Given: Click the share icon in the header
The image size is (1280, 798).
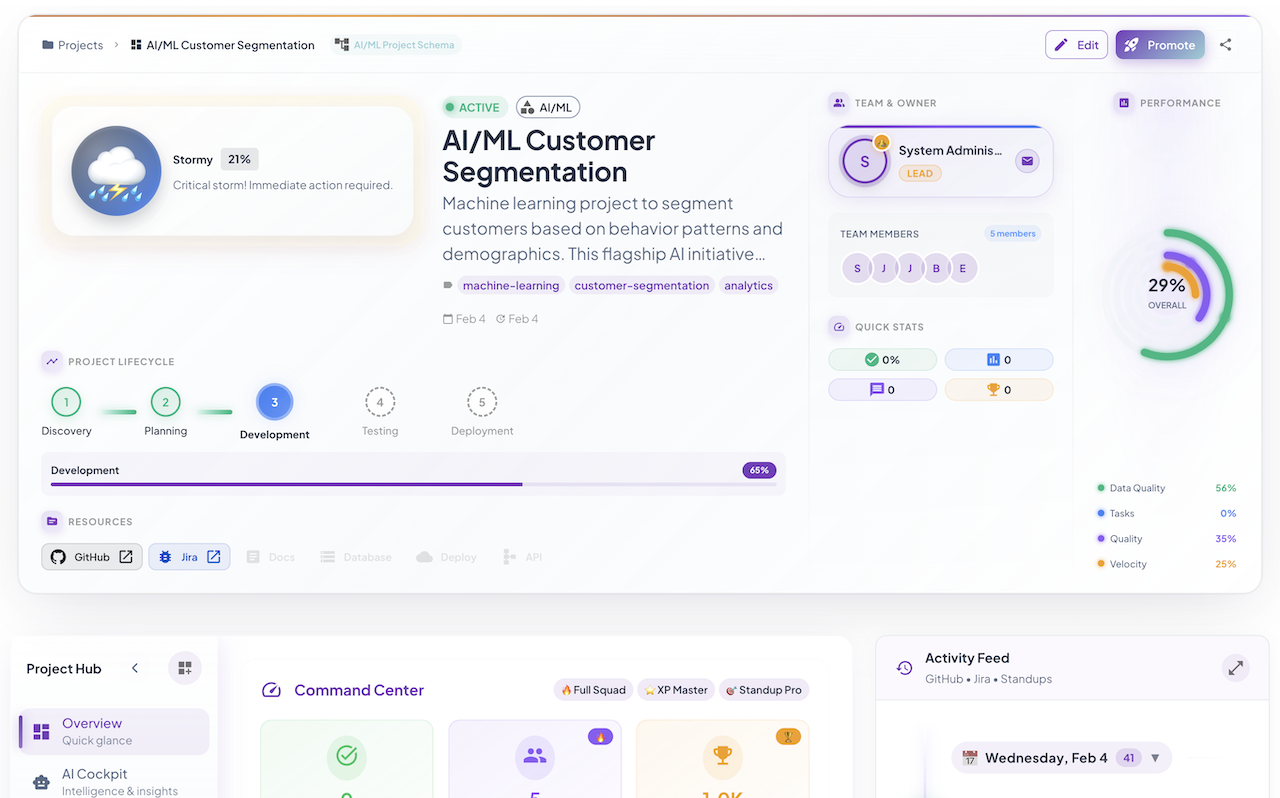Looking at the screenshot, I should coord(1226,45).
